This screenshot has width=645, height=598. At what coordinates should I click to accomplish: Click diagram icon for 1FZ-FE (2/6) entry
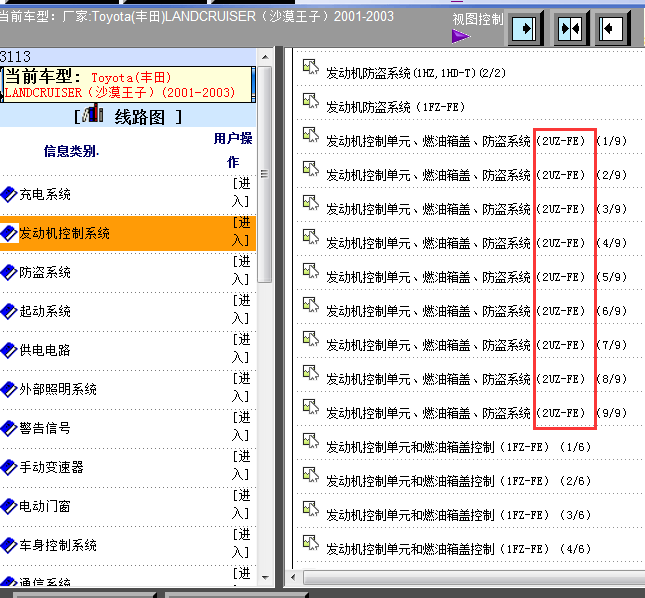[311, 475]
